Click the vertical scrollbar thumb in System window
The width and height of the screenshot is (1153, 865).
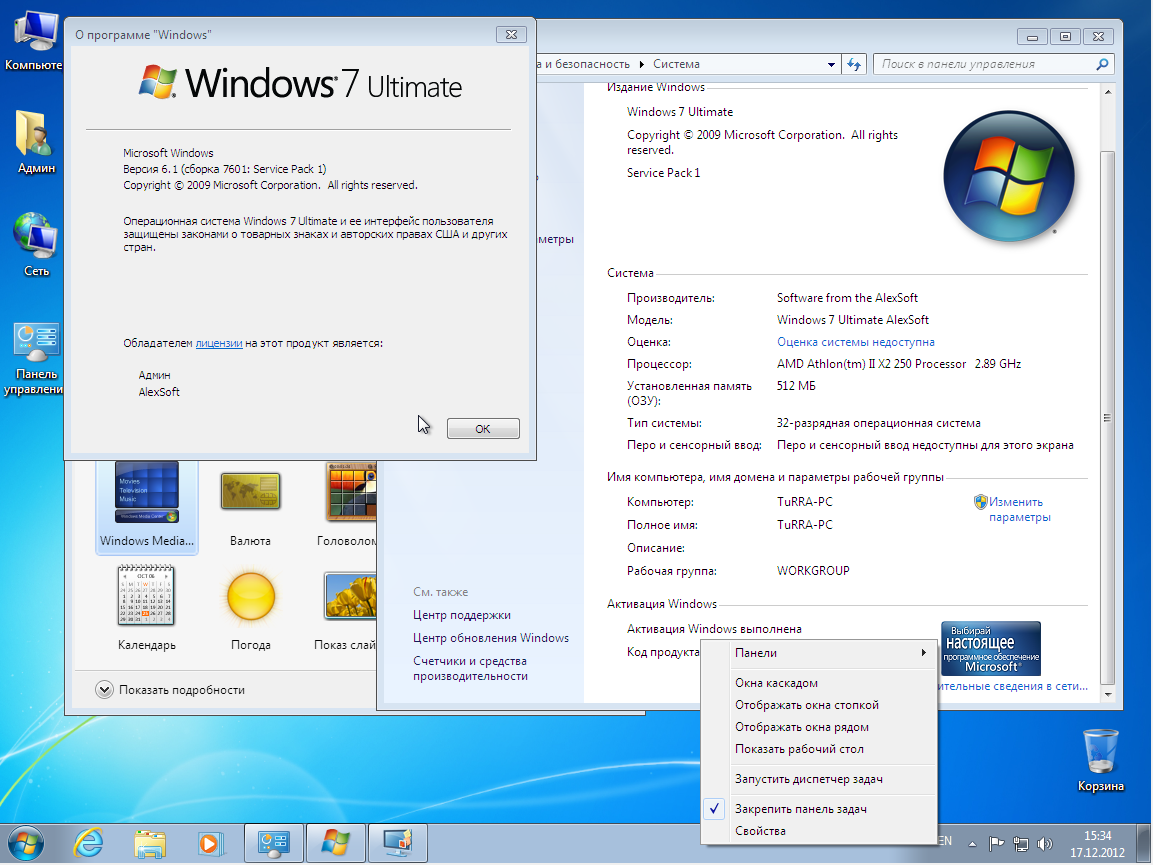pyautogui.click(x=1107, y=417)
